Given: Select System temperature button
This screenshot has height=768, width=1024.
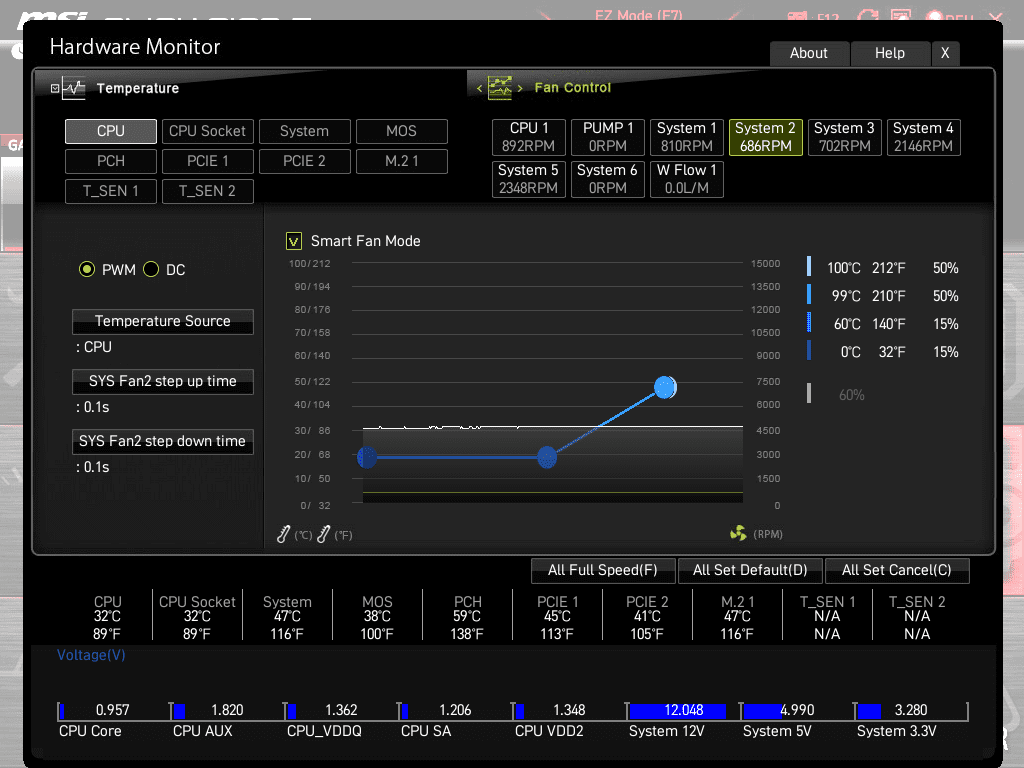Looking at the screenshot, I should point(304,131).
